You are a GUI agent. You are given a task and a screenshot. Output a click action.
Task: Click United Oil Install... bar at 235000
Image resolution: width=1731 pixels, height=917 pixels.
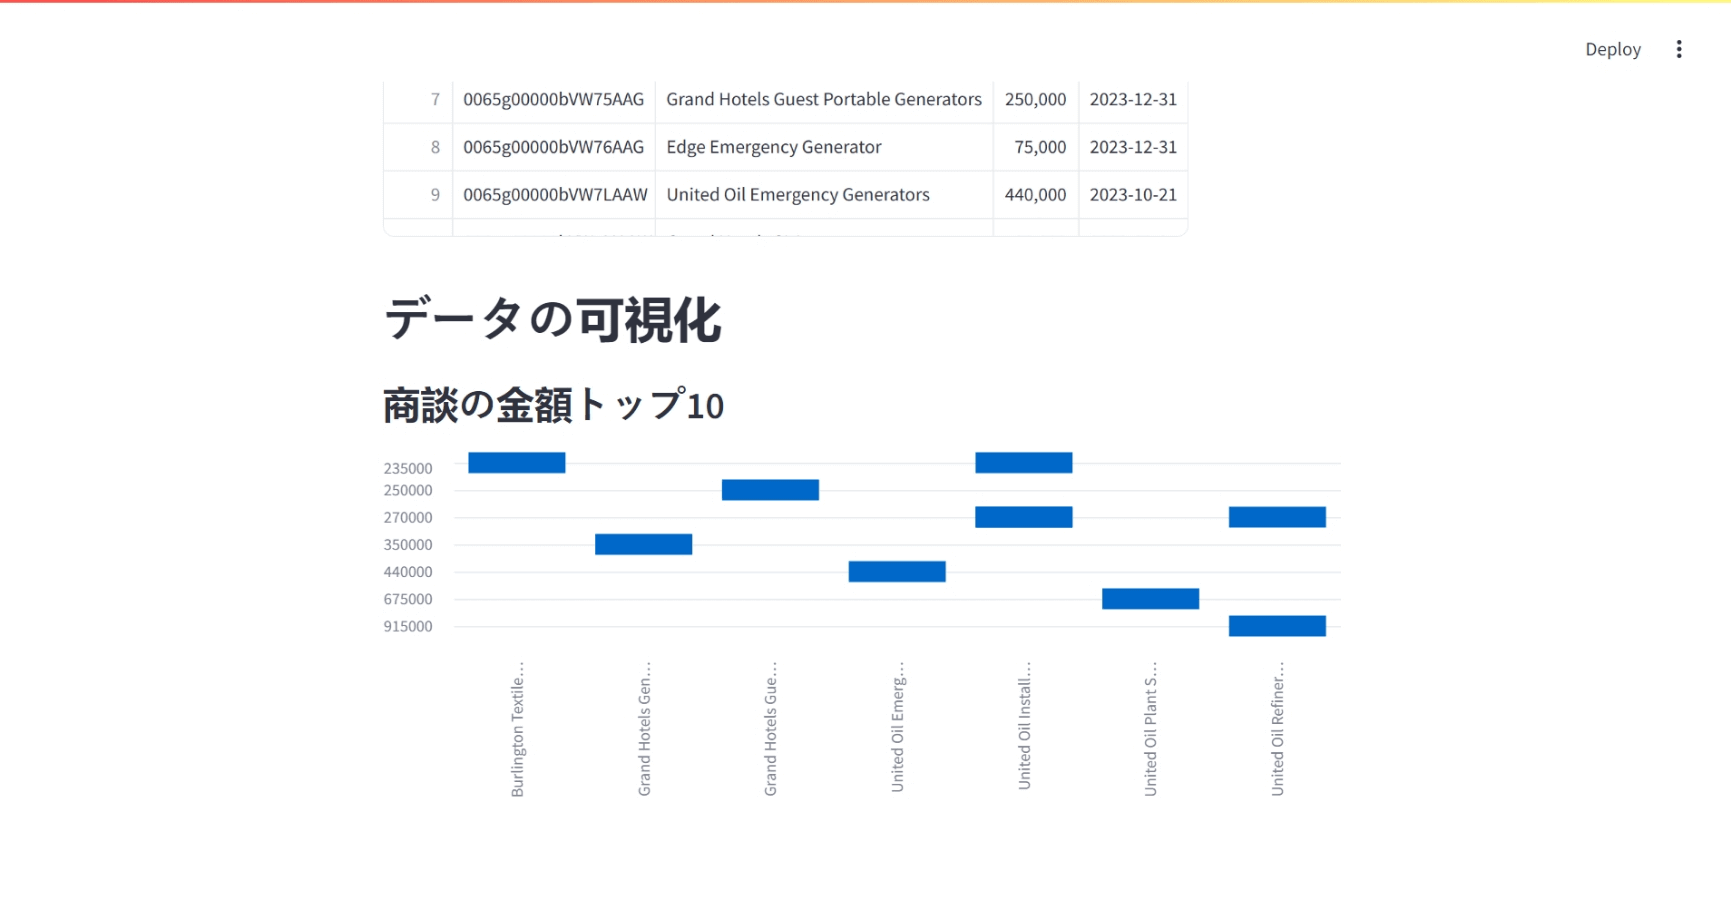(x=1024, y=463)
